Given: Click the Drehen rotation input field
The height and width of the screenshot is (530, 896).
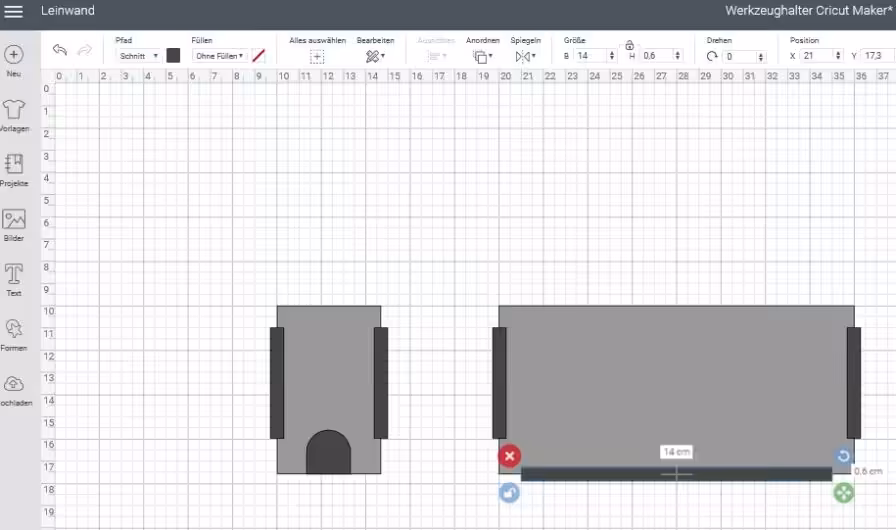Looking at the screenshot, I should (x=743, y=57).
